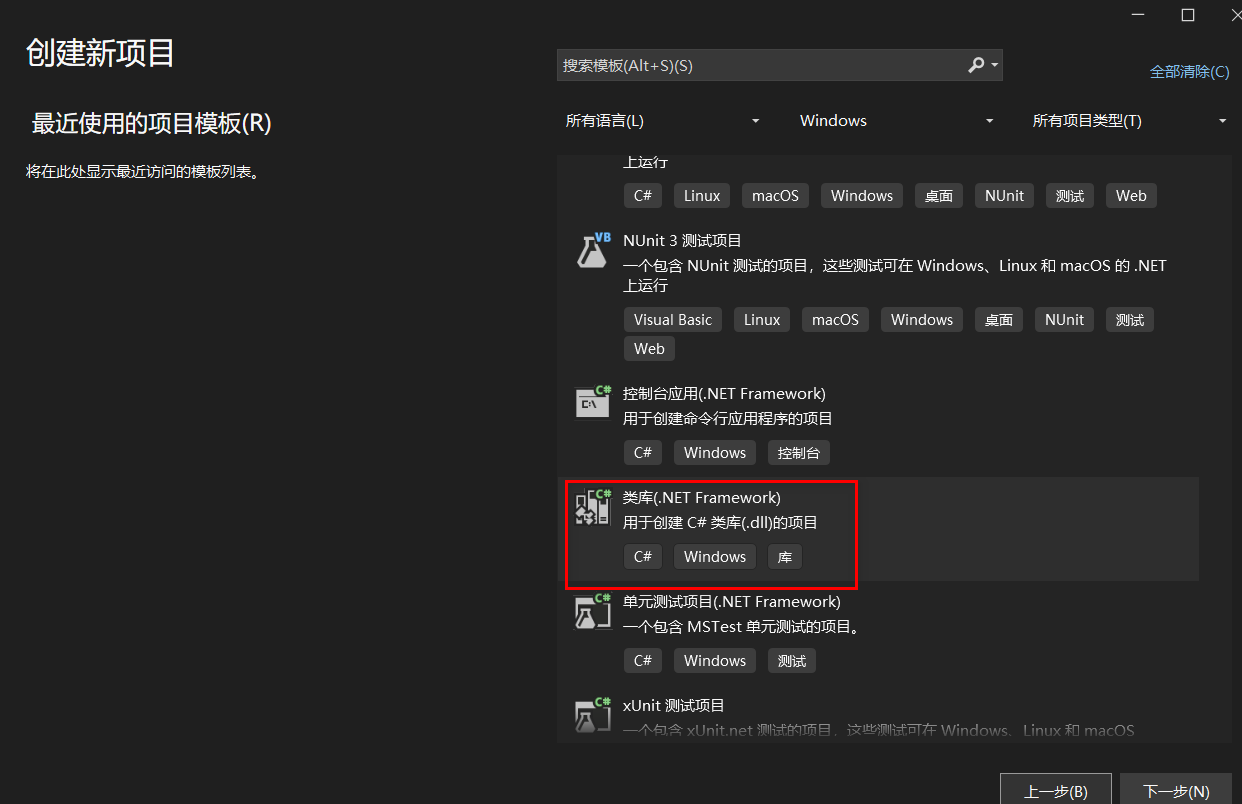Click the MSTest unit test project icon
1242x804 pixels.
click(593, 611)
